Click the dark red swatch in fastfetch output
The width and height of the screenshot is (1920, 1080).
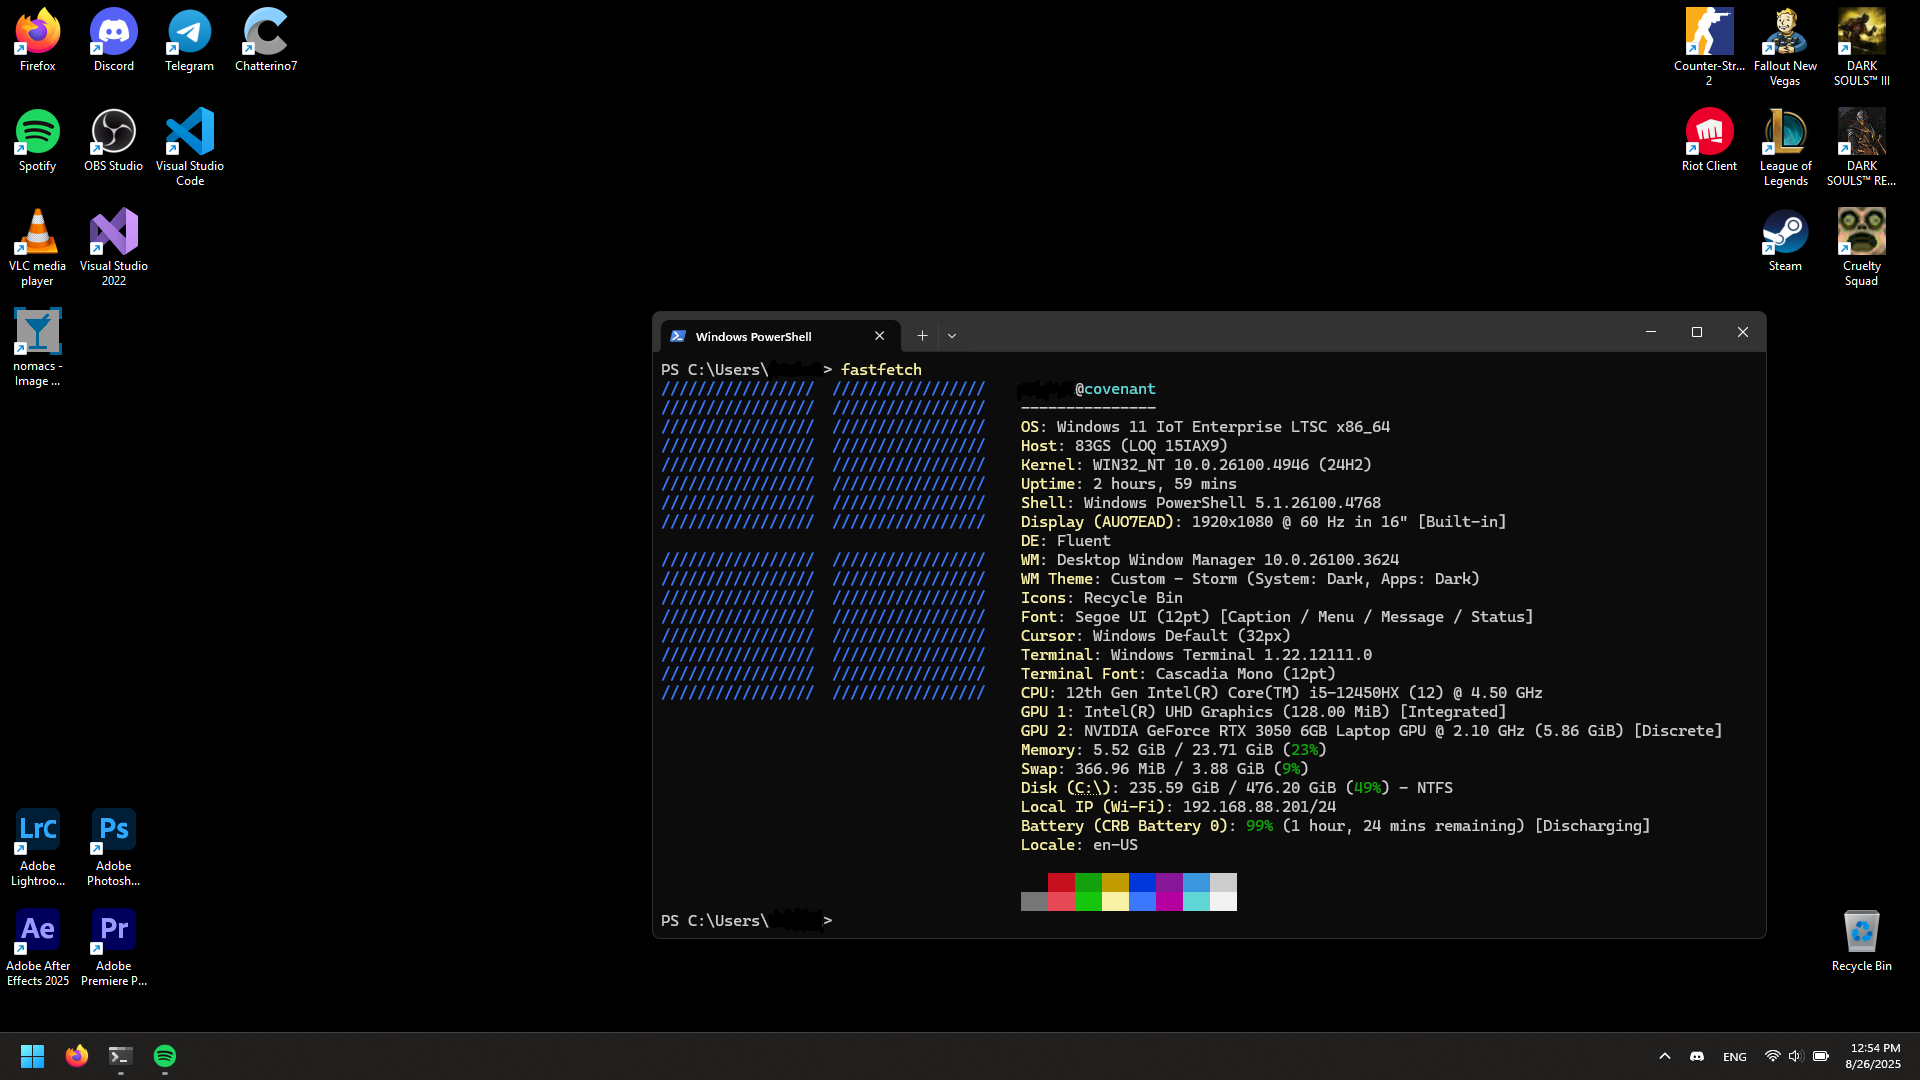tap(1061, 882)
